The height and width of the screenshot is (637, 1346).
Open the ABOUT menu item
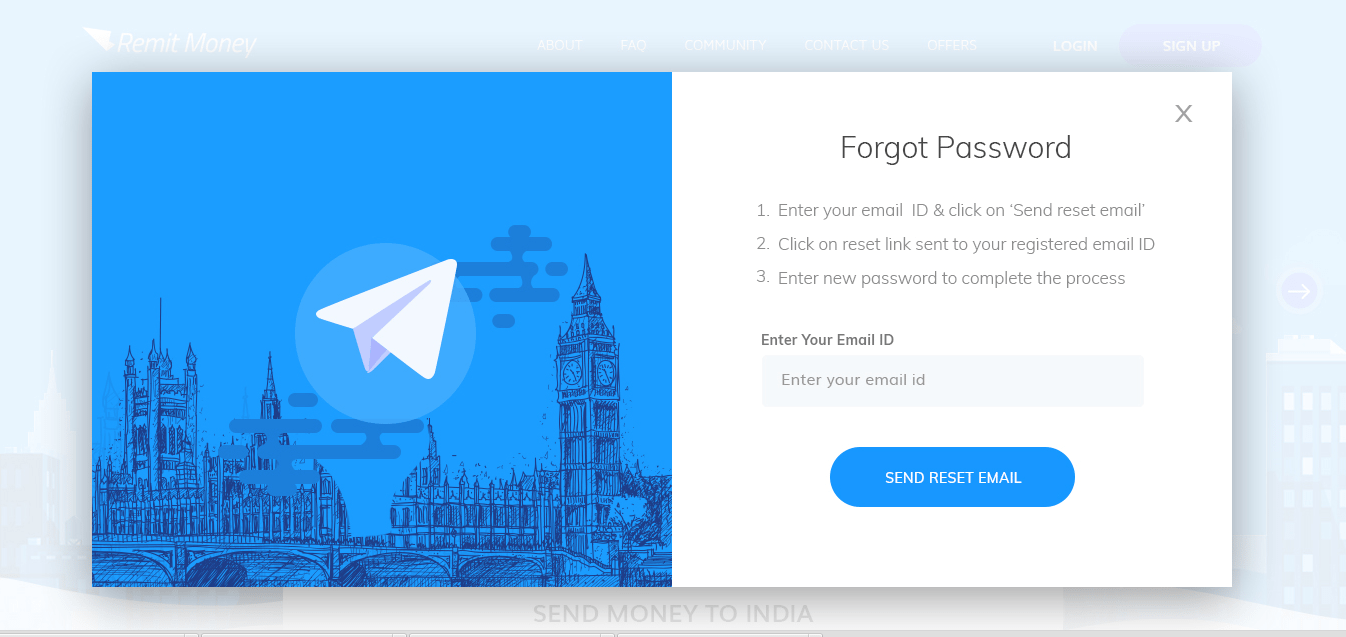(560, 45)
